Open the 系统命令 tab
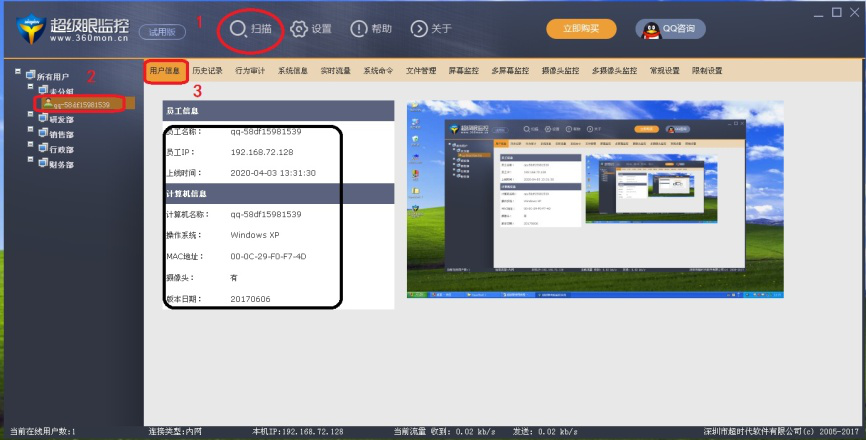The image size is (866, 440). tap(378, 71)
